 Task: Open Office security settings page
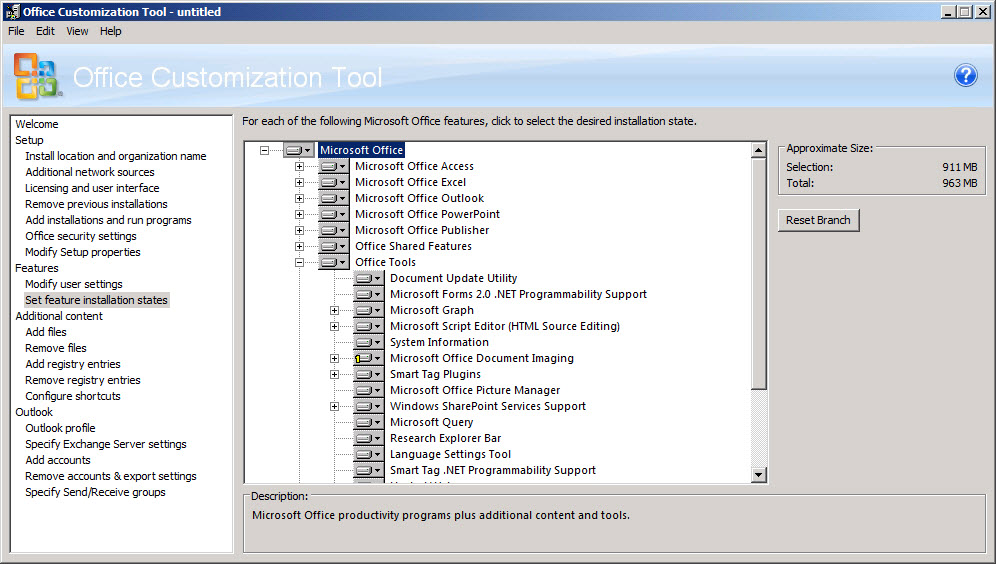(x=81, y=236)
